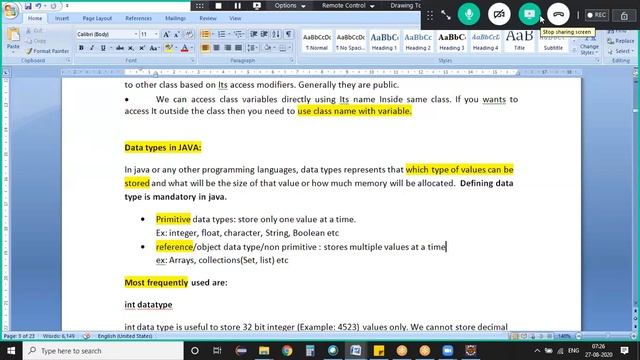Clear formatting from selection
Image resolution: width=640 pixels, height=360 pixels.
[189, 35]
